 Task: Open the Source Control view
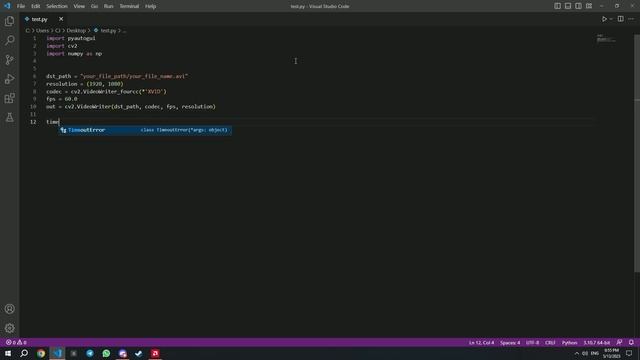point(9,60)
